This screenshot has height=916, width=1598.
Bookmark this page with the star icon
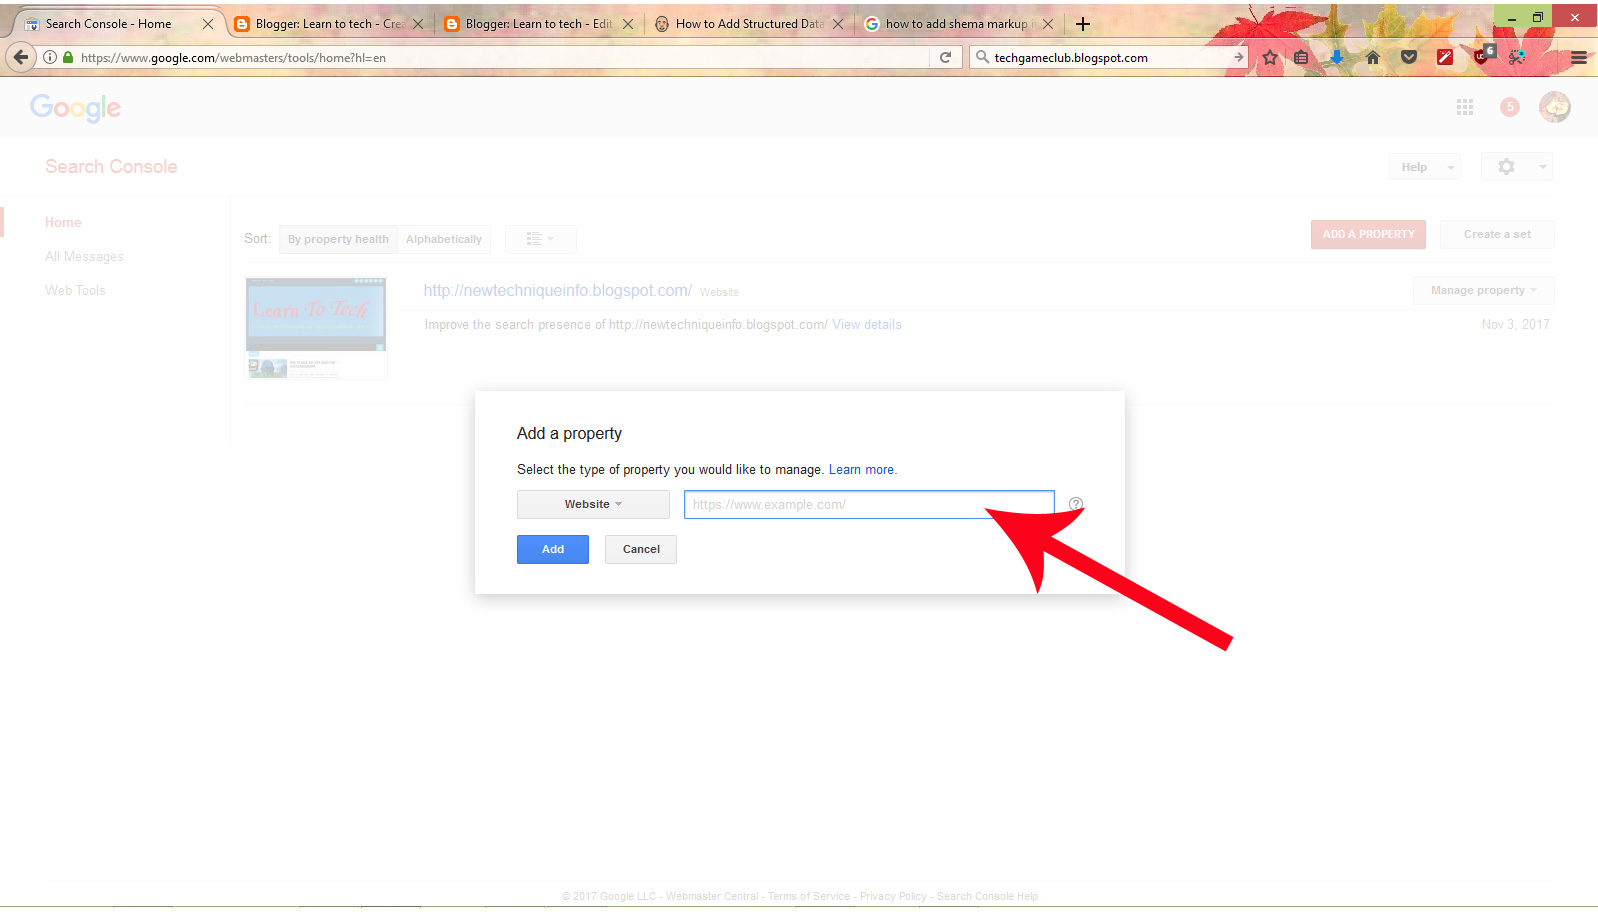1270,58
